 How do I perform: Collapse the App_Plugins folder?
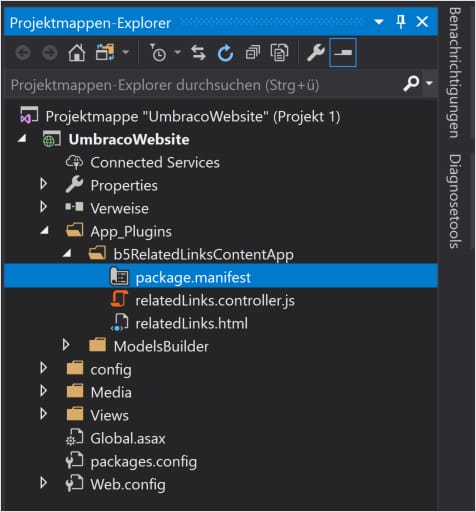click(44, 230)
